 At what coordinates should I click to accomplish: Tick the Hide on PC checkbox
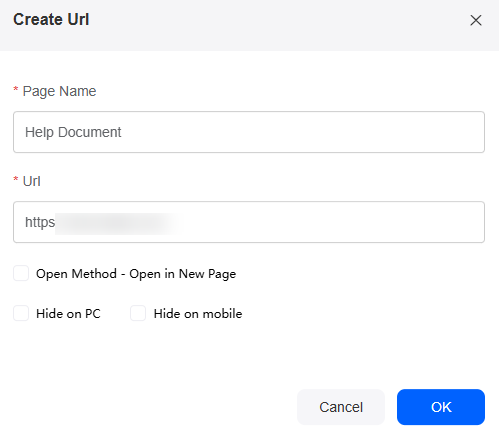(21, 313)
